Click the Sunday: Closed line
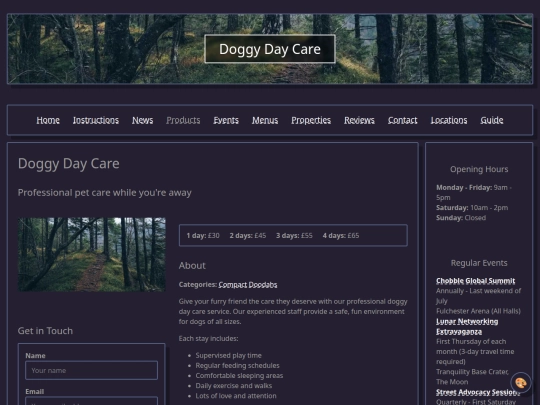The width and height of the screenshot is (540, 405). click(461, 218)
